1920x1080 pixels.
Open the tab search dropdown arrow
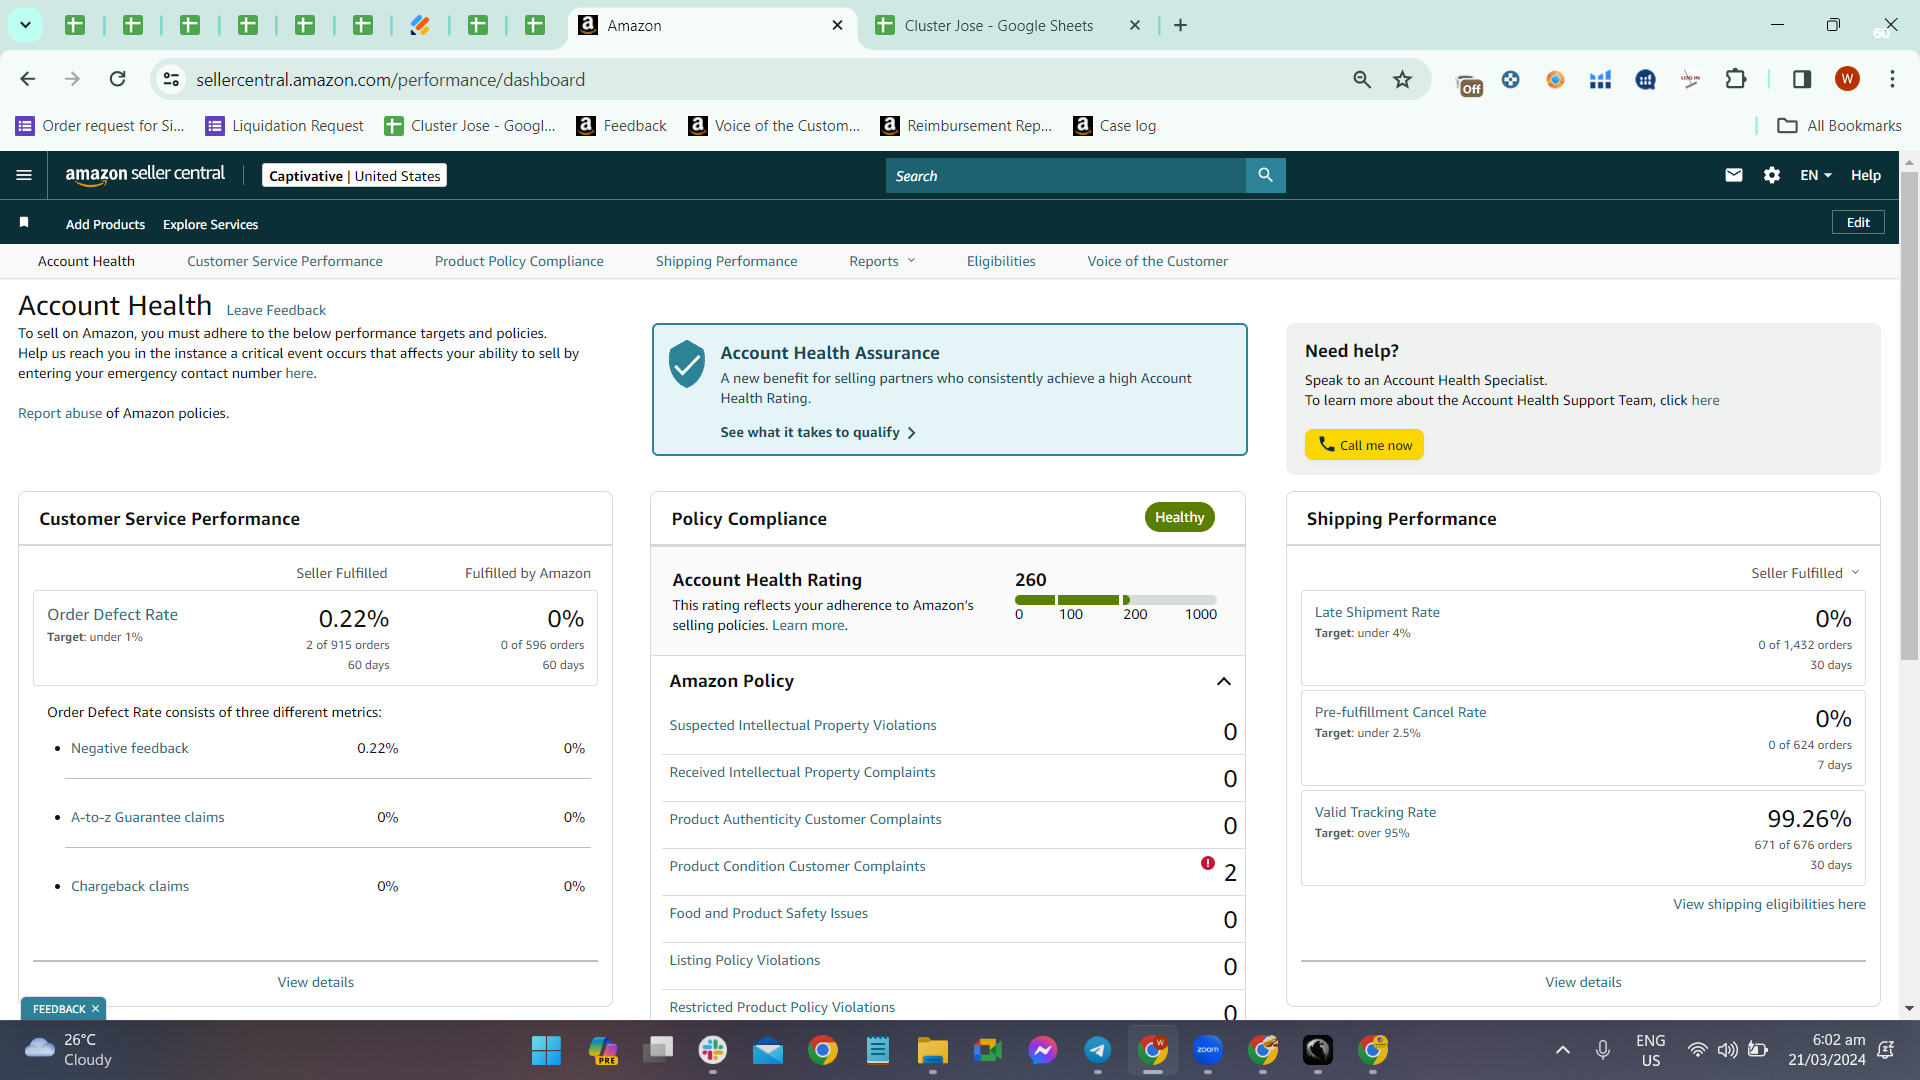(x=25, y=25)
